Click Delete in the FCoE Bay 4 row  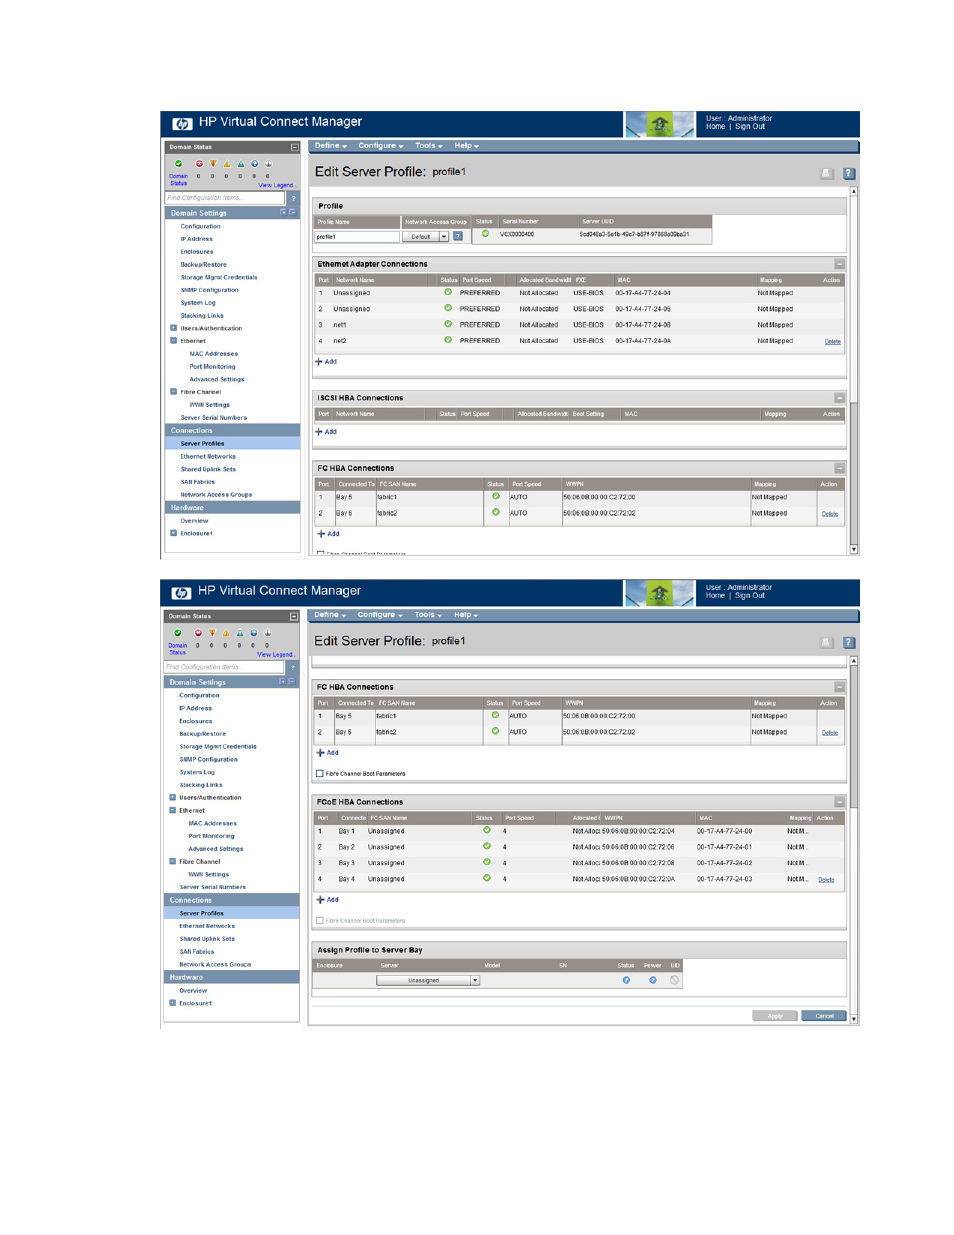tap(826, 880)
